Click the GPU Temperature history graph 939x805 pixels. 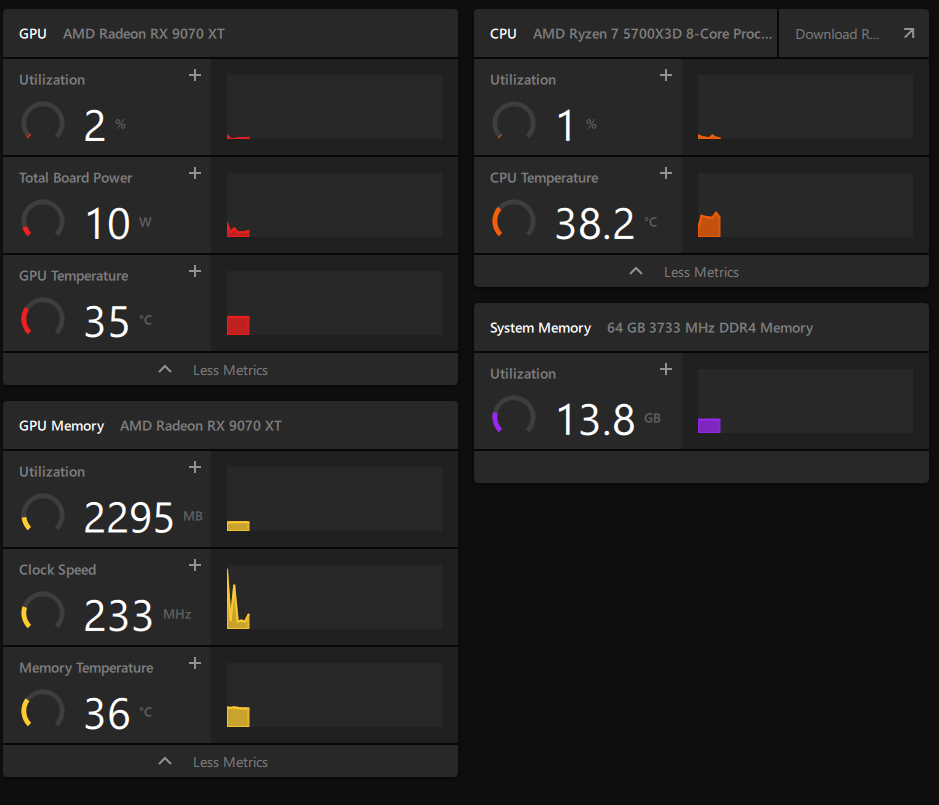pos(334,303)
